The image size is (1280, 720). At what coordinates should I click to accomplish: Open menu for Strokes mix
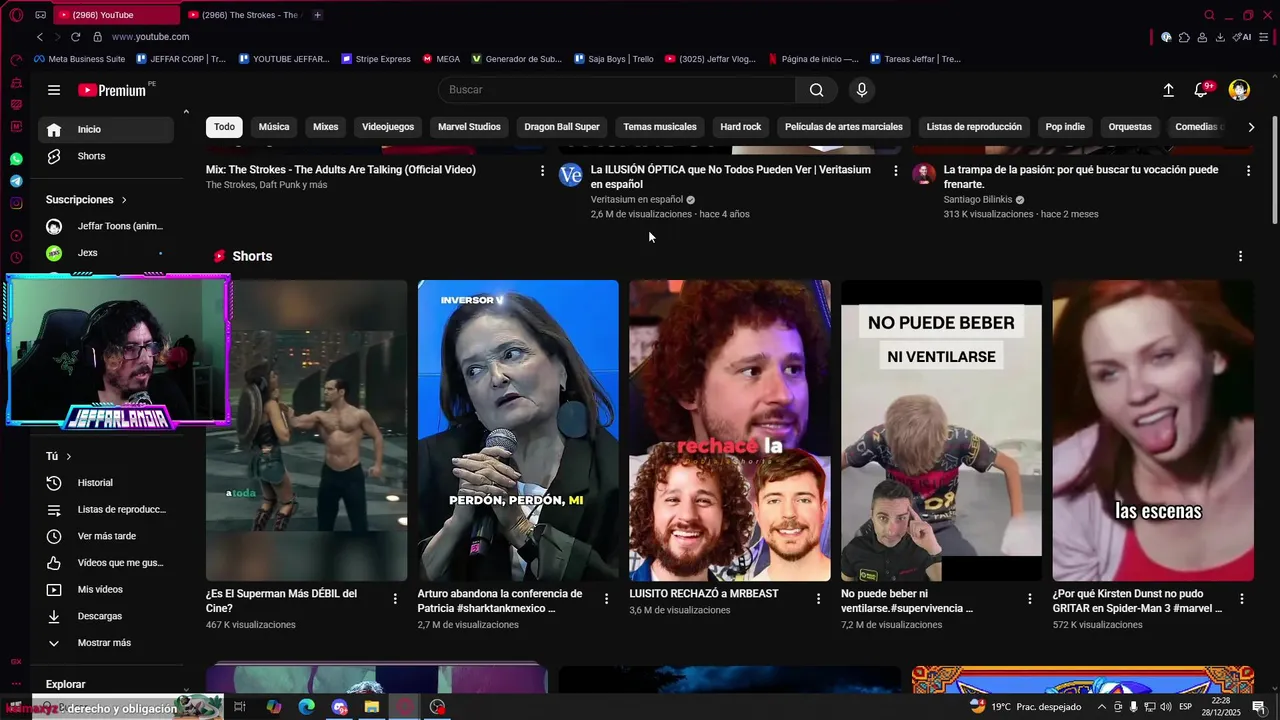[x=543, y=171]
